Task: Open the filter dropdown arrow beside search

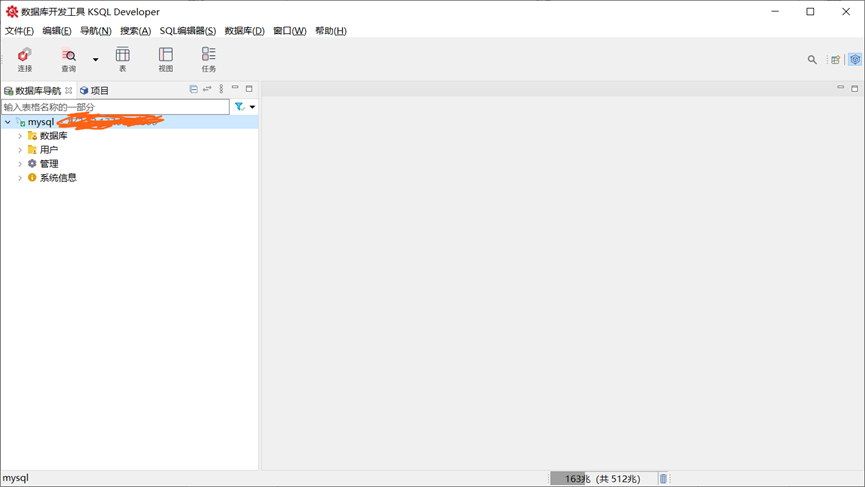Action: [252, 107]
